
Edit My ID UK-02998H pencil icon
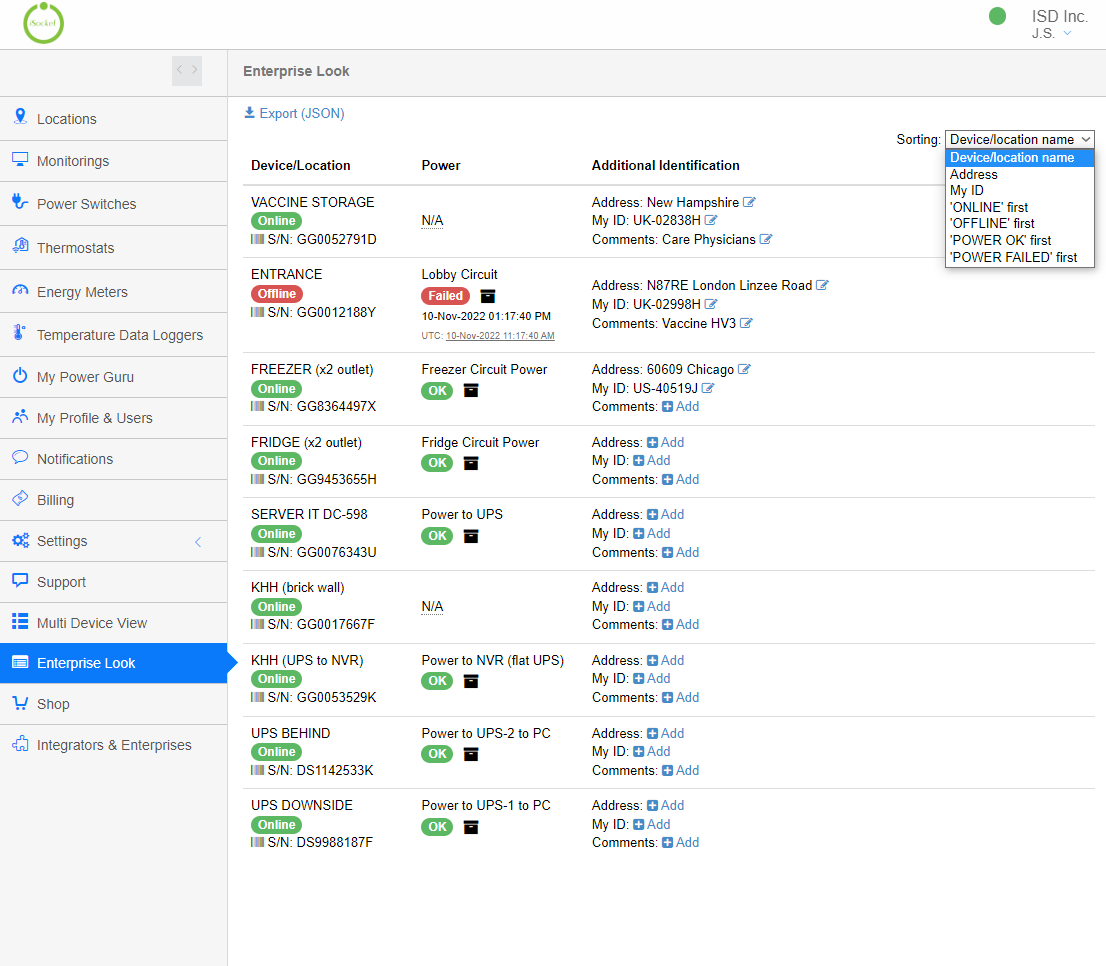click(711, 305)
